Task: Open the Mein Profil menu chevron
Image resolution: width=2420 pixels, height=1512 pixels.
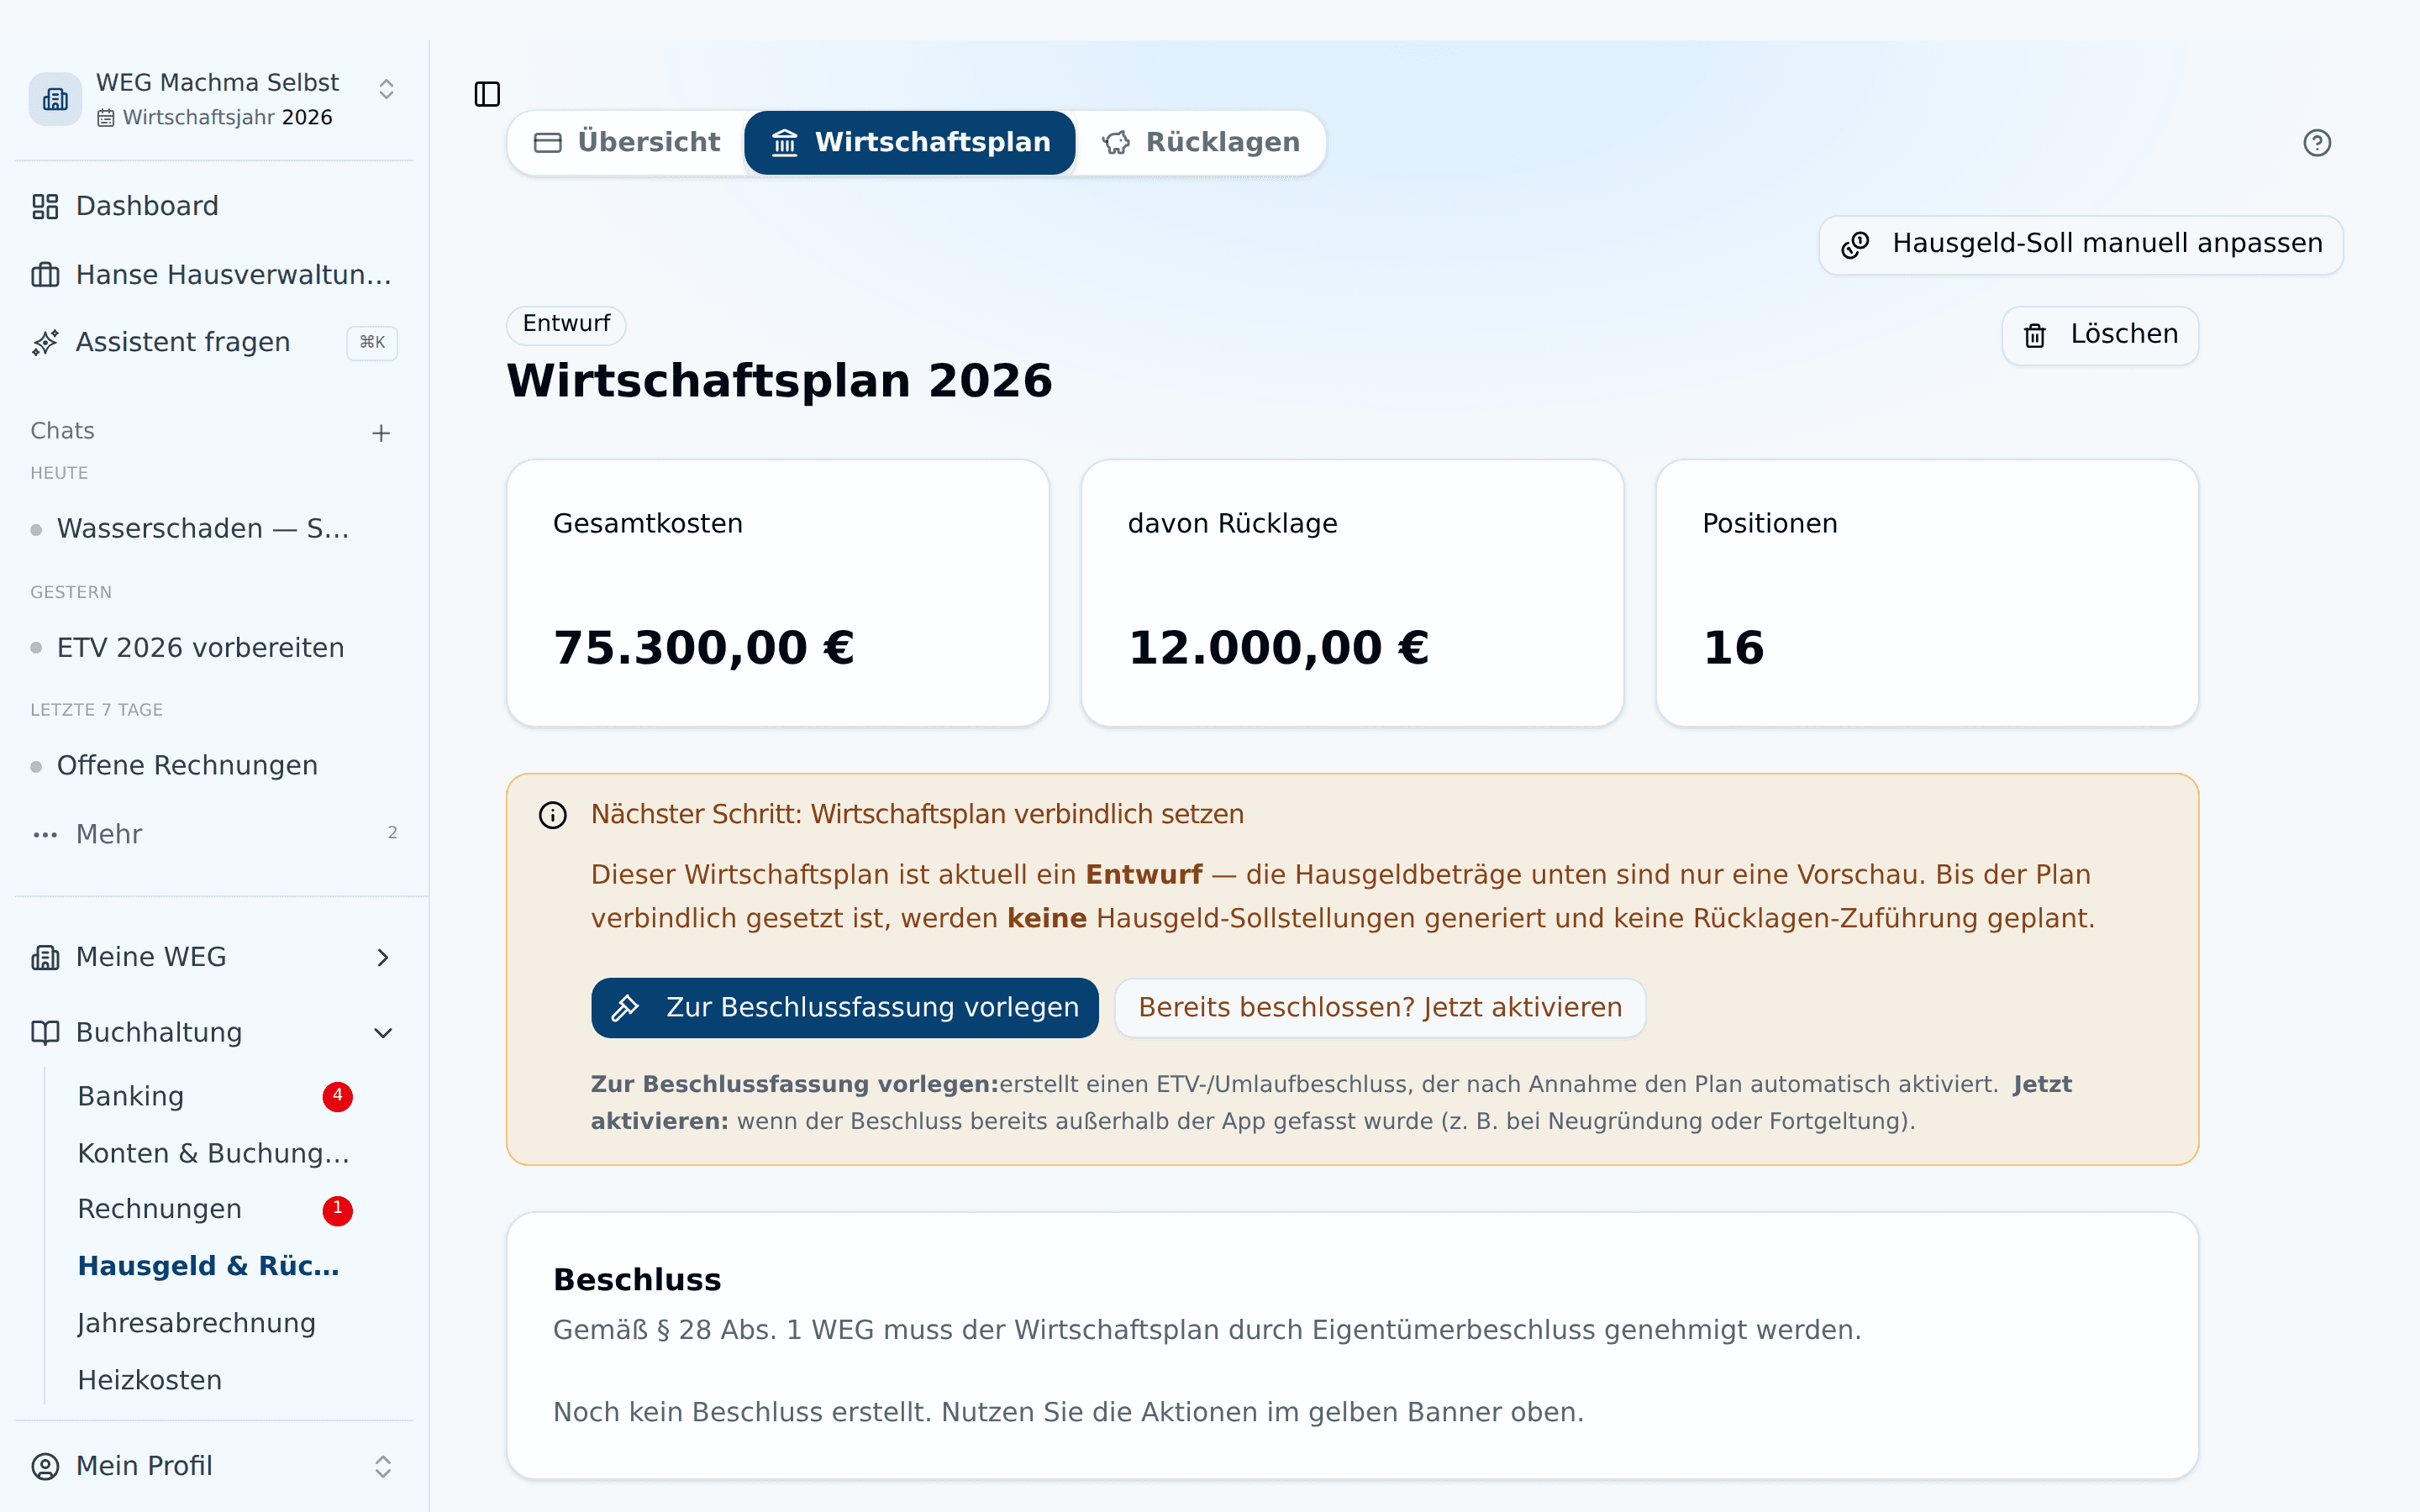Action: tap(383, 1466)
